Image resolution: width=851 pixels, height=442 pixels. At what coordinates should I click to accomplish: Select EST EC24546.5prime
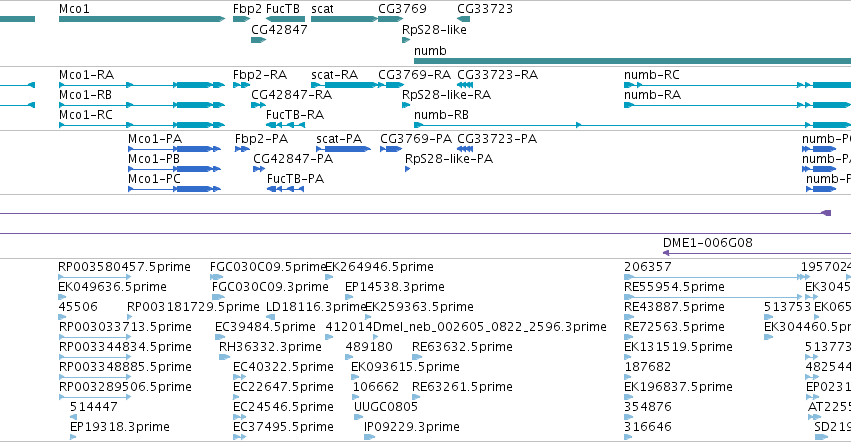pos(239,417)
